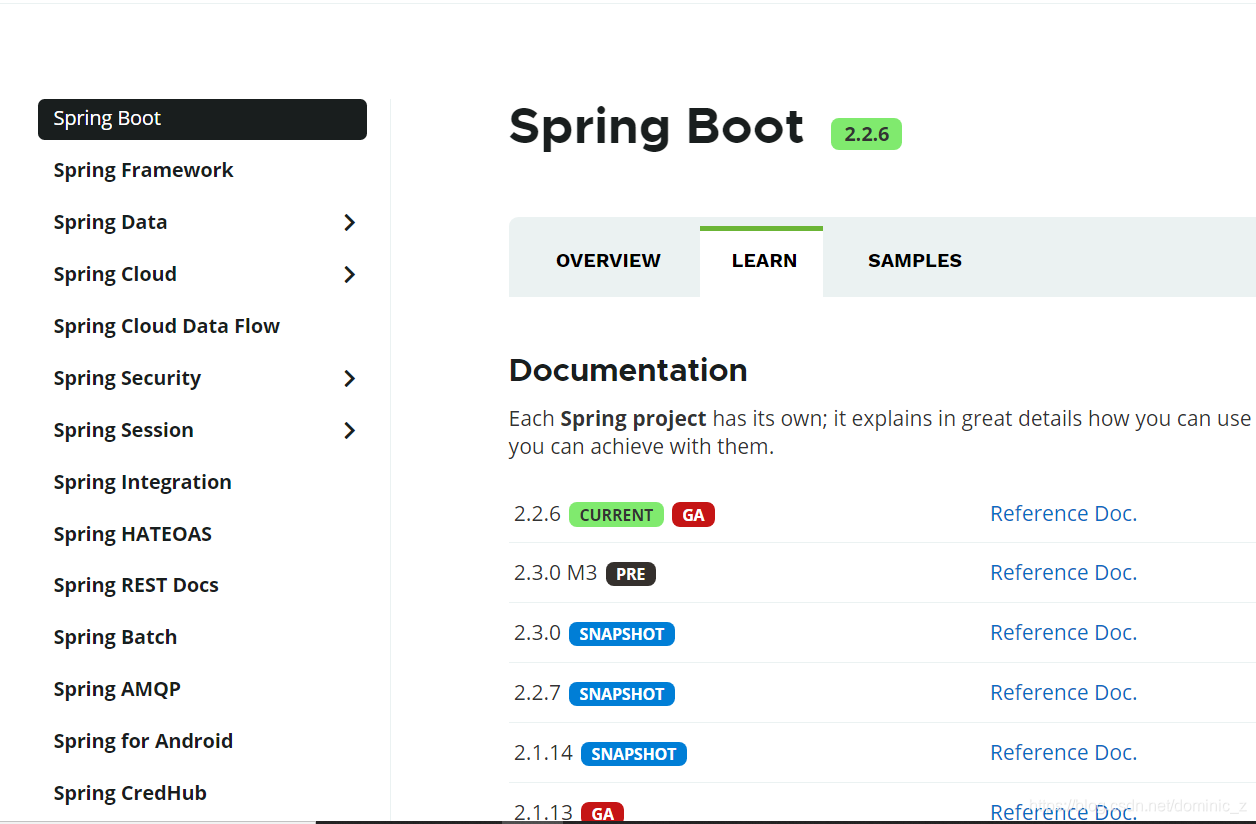This screenshot has width=1256, height=824.
Task: Open Spring Data project link
Action: pyautogui.click(x=110, y=222)
